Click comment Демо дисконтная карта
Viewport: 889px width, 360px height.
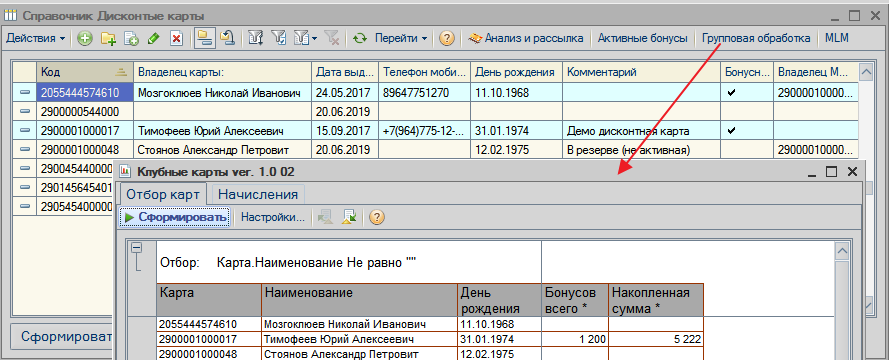pyautogui.click(x=628, y=131)
